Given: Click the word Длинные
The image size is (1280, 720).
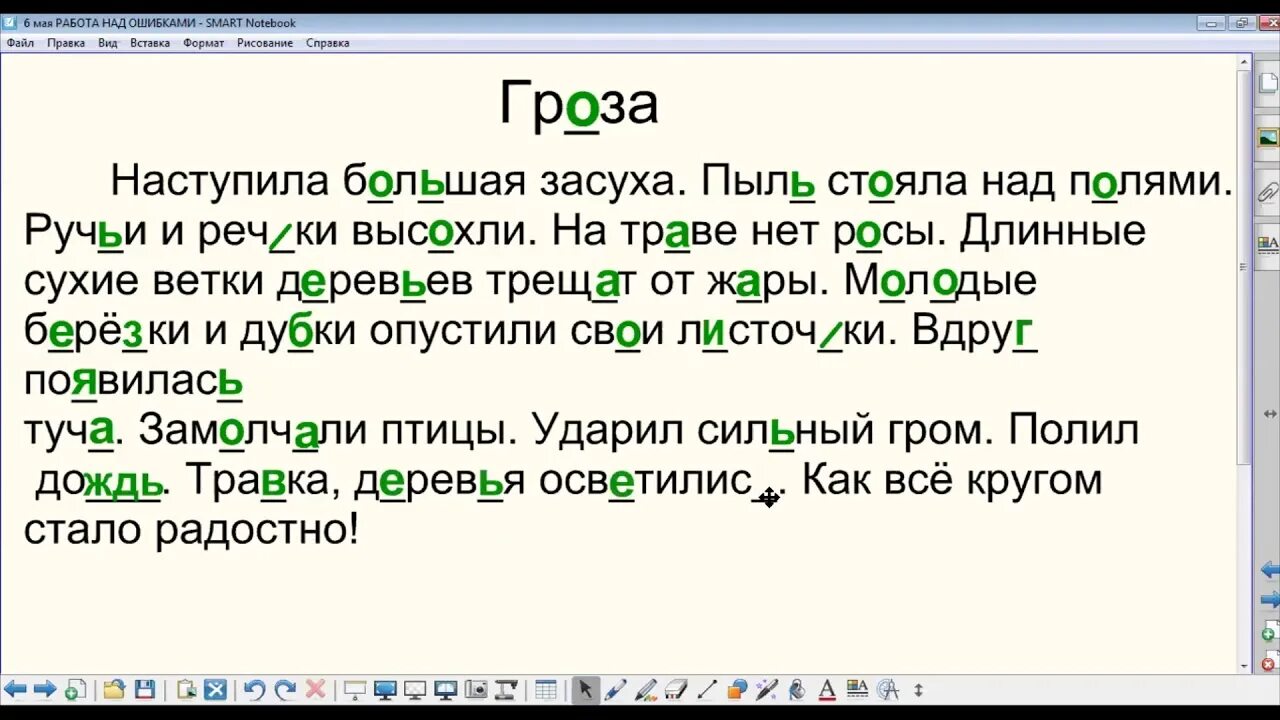Looking at the screenshot, I should pyautogui.click(x=1052, y=231).
